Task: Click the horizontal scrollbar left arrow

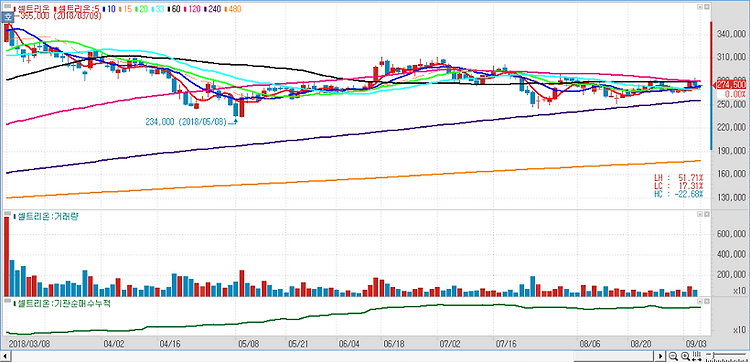Action: [6, 356]
